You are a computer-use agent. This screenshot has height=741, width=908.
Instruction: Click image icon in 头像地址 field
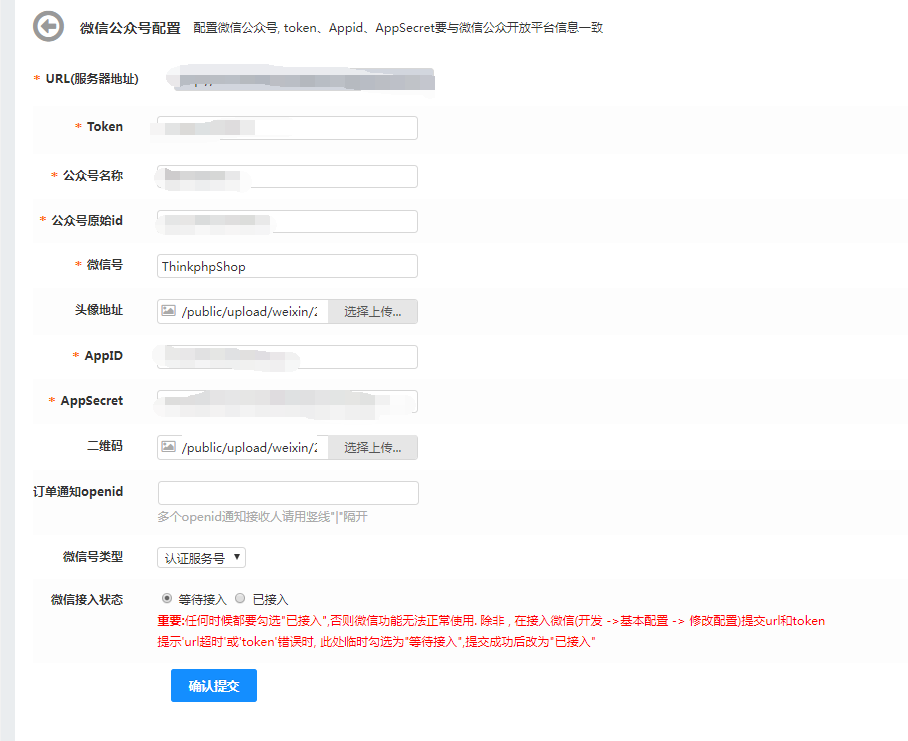[x=168, y=312]
